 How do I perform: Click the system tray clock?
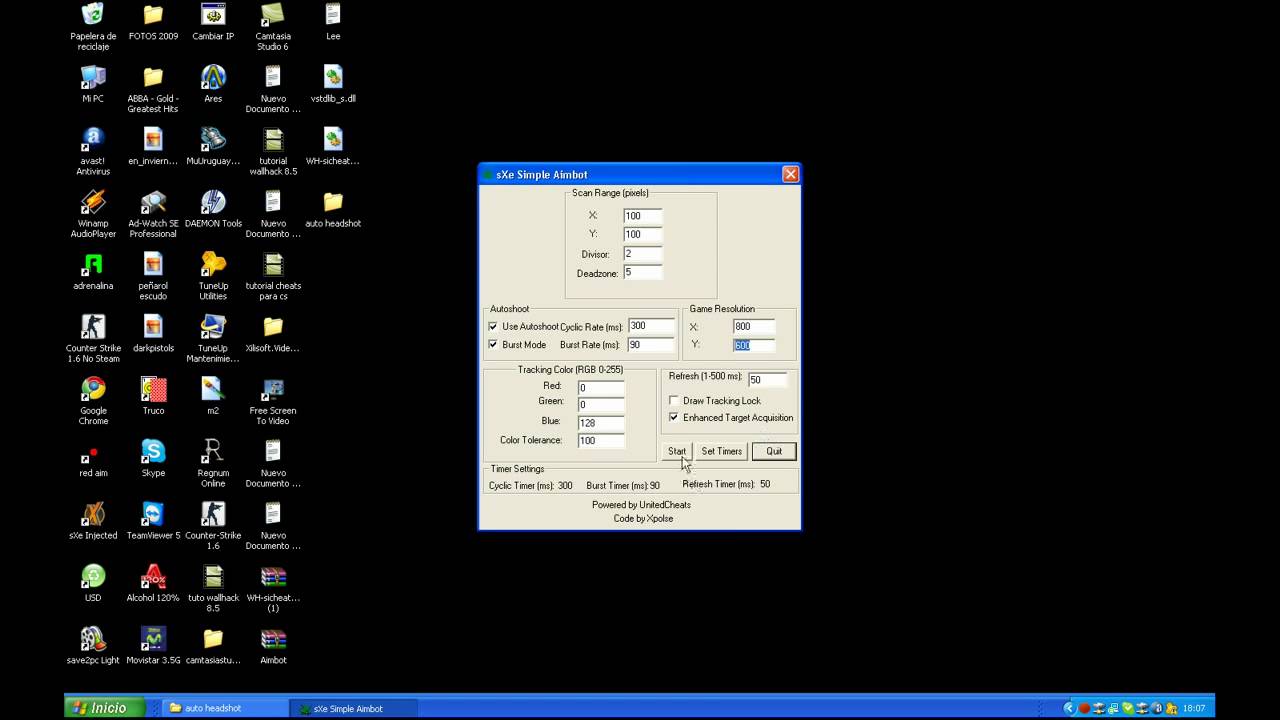pos(1194,708)
